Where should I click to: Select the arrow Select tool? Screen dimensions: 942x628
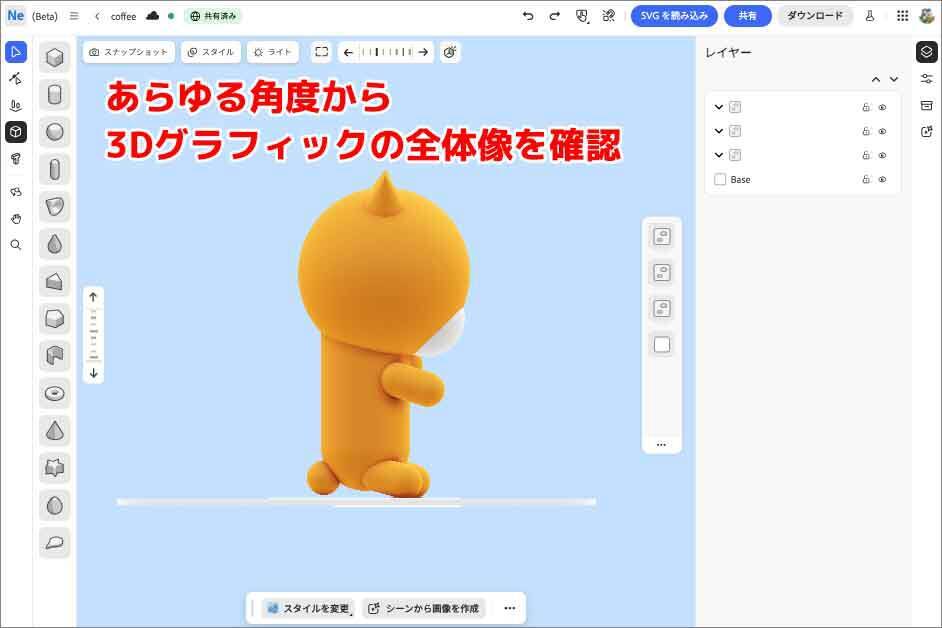(16, 52)
